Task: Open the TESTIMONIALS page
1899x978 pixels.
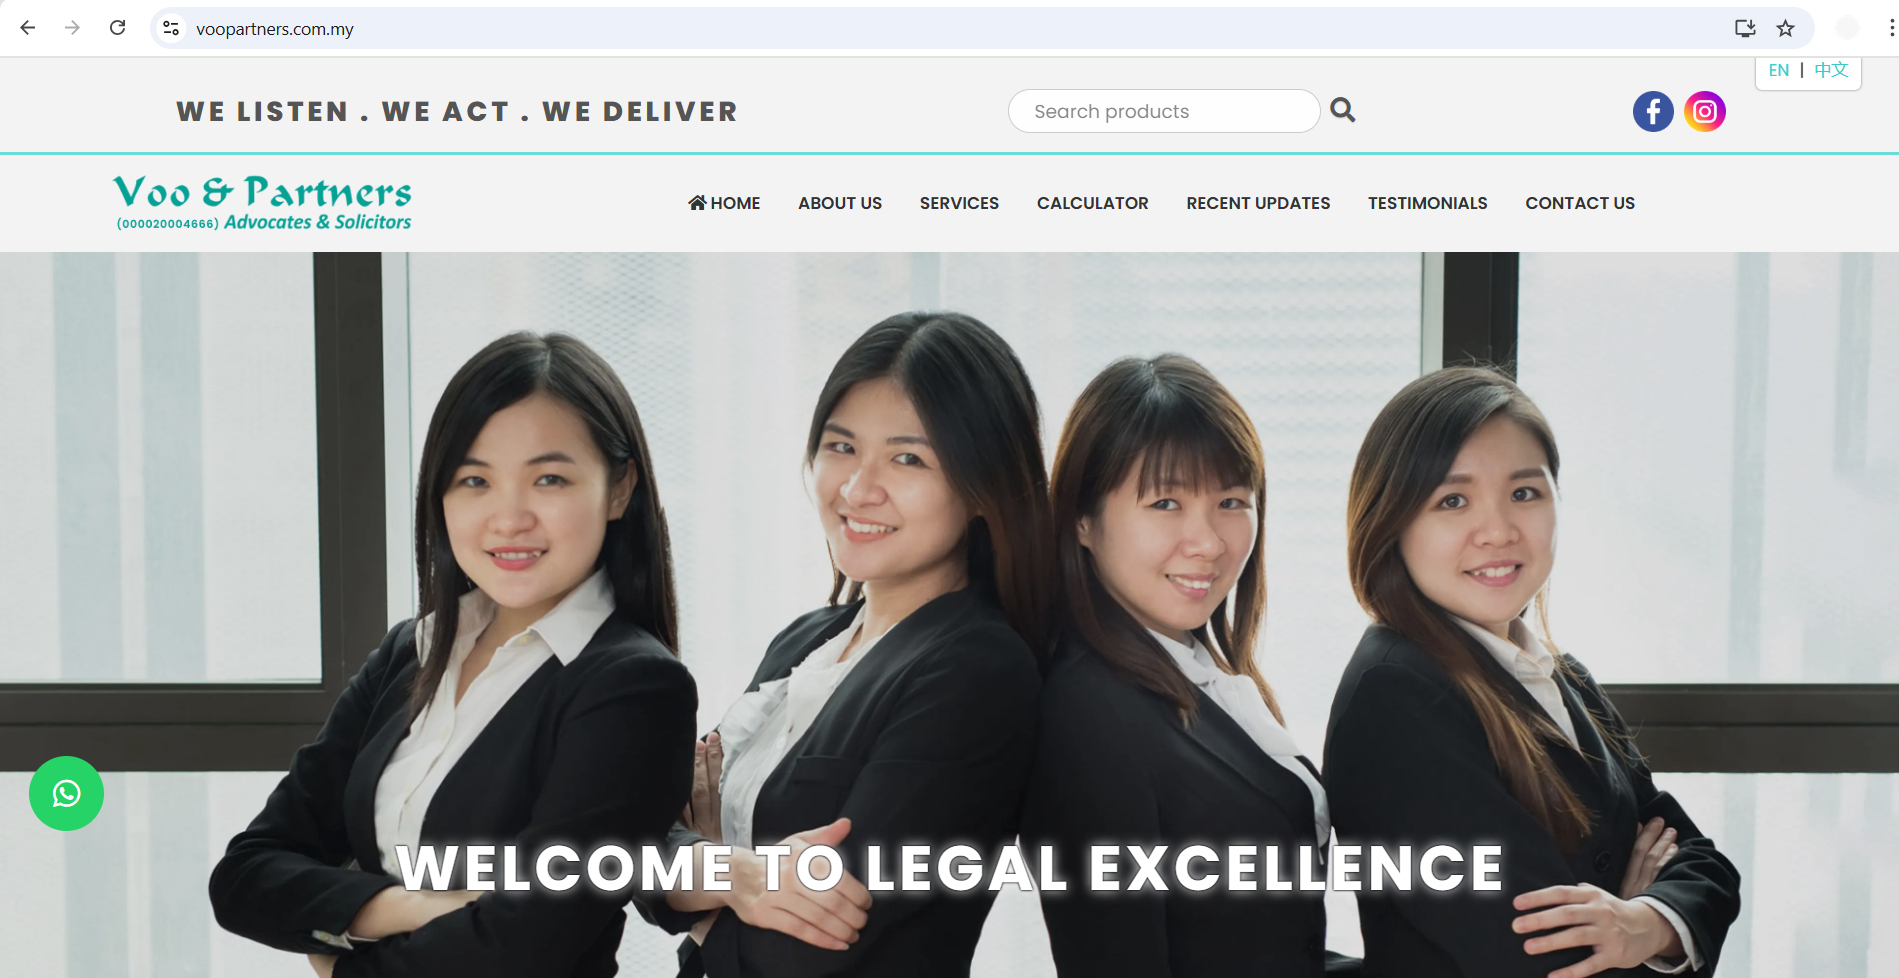Action: (1427, 203)
